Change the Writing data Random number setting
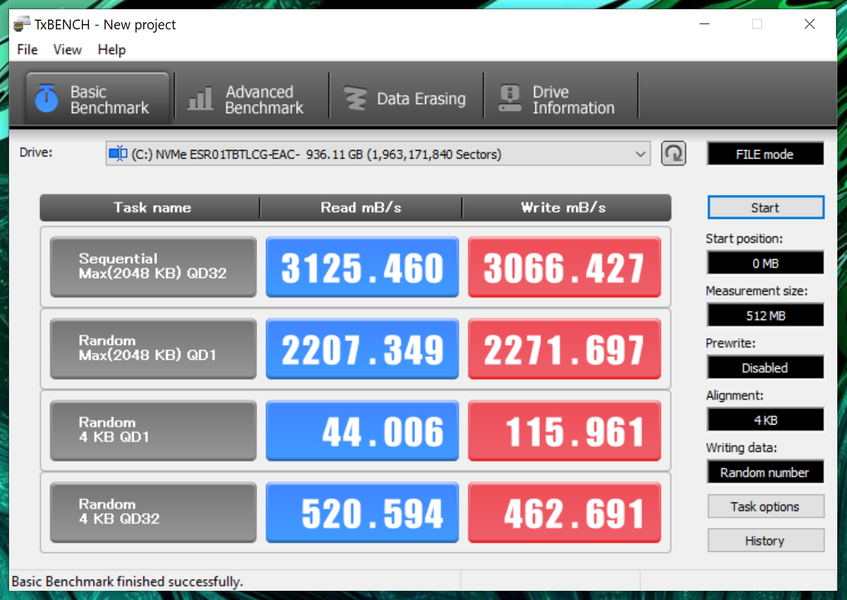The image size is (847, 600). click(x=765, y=473)
